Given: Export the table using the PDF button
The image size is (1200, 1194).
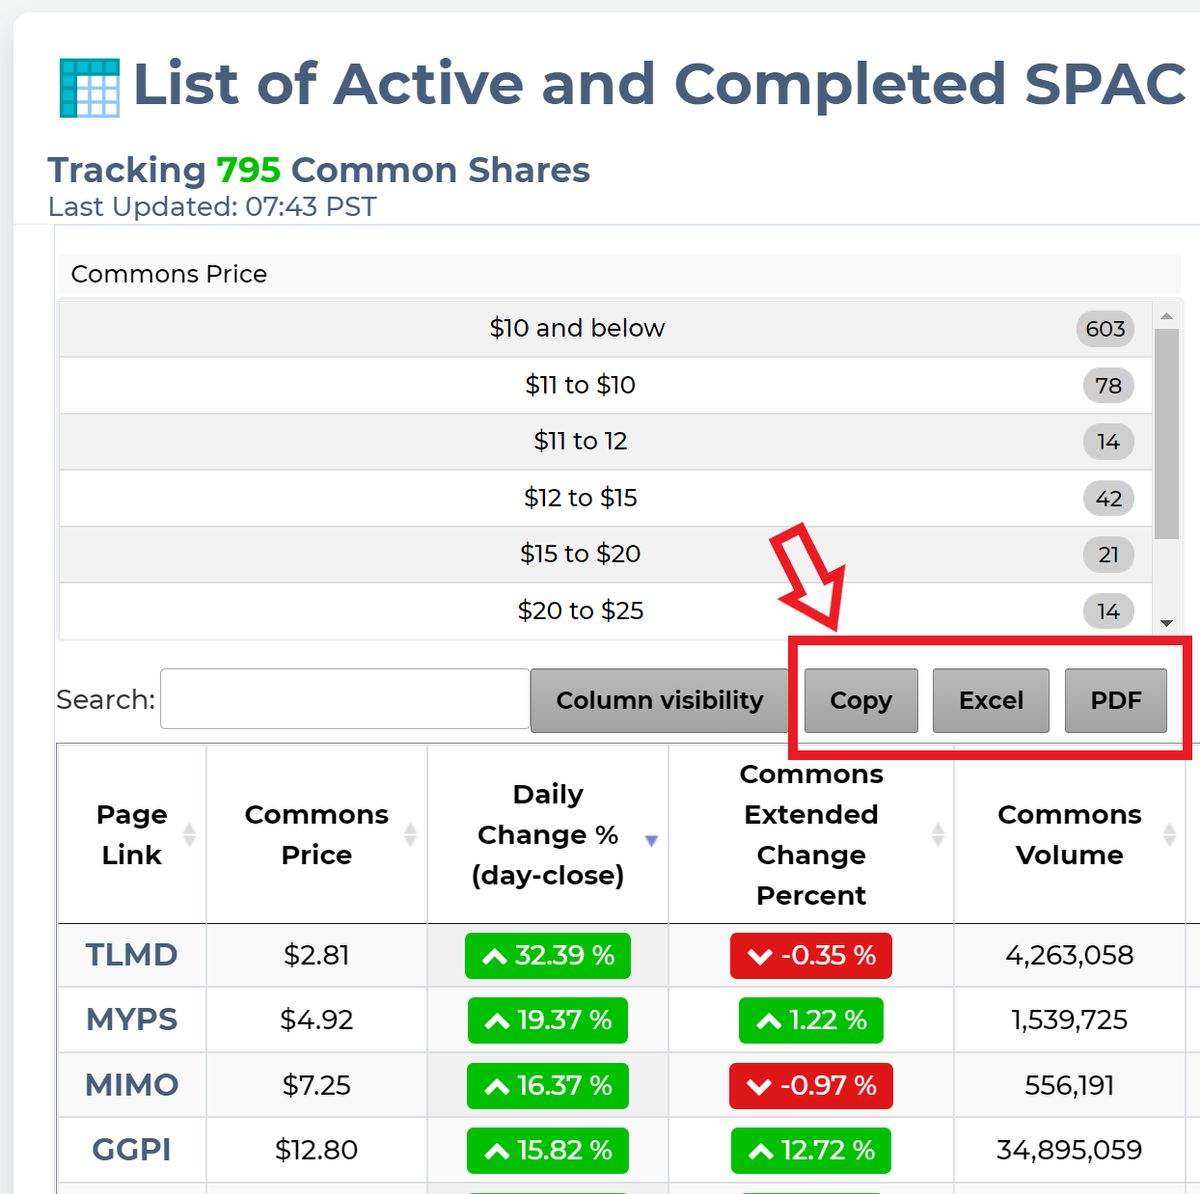Looking at the screenshot, I should 1117,700.
